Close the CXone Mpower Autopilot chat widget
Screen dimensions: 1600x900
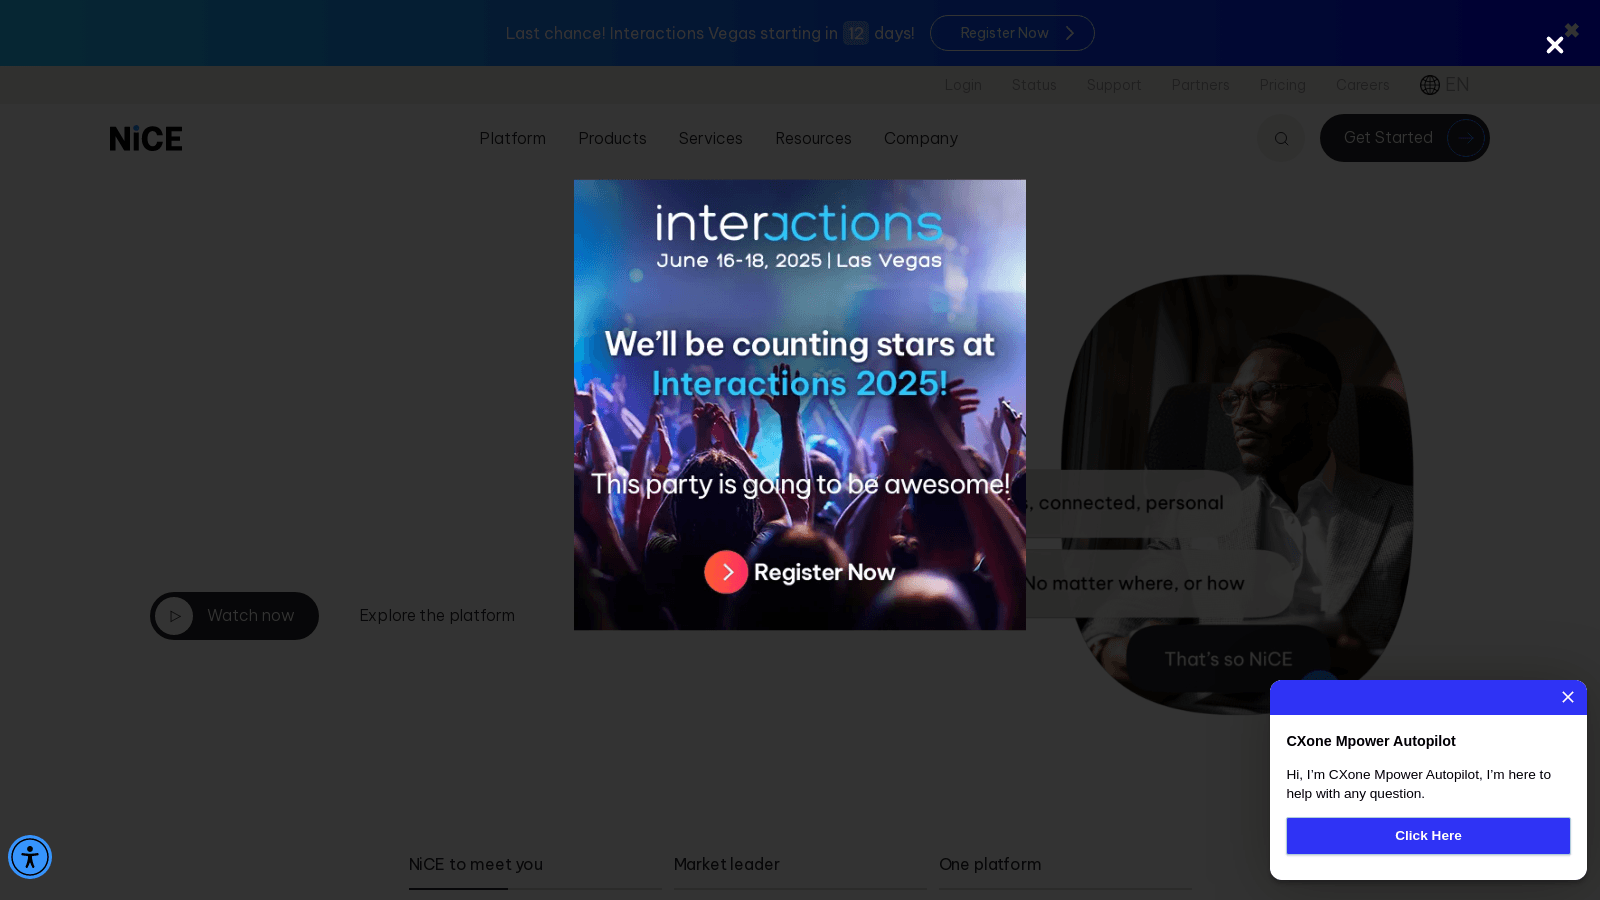point(1568,697)
